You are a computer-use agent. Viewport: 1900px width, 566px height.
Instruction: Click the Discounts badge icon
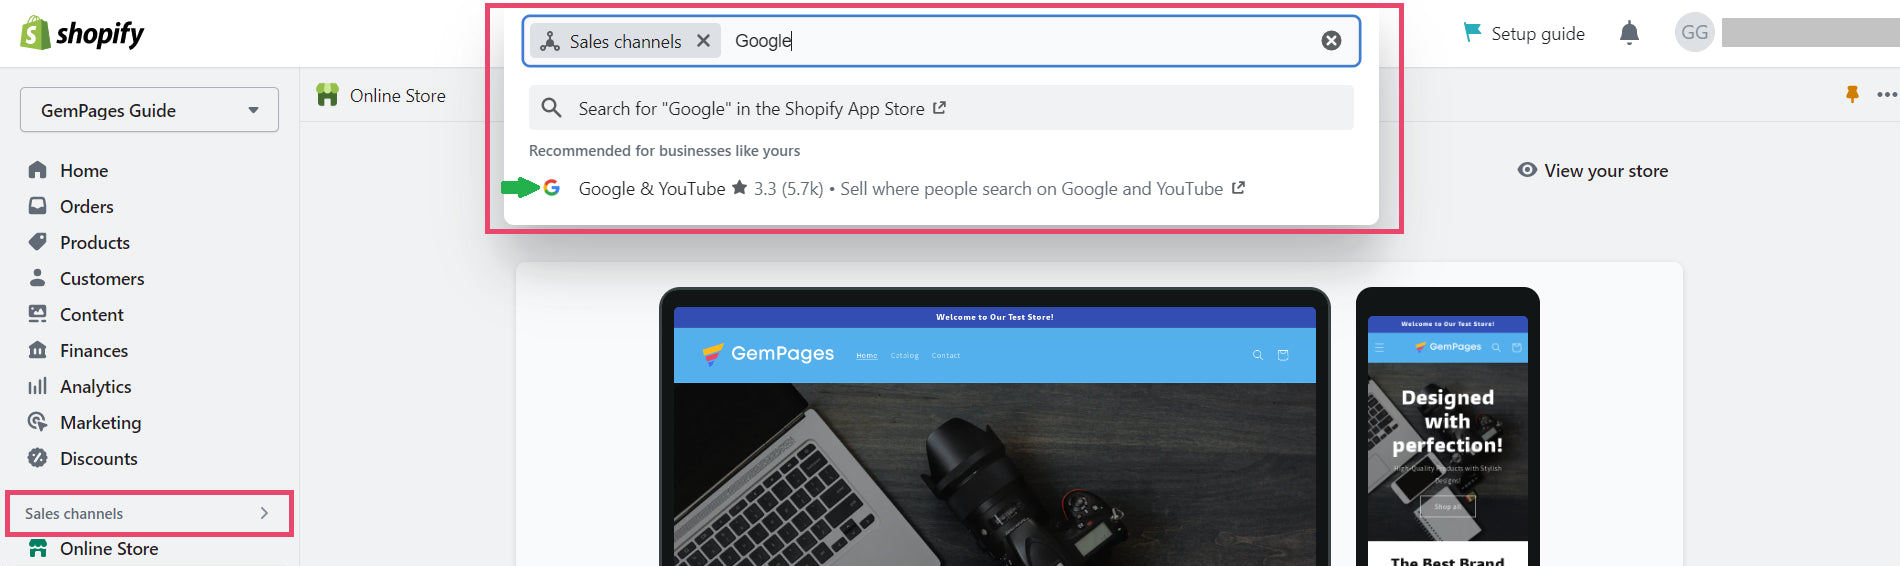click(x=38, y=458)
